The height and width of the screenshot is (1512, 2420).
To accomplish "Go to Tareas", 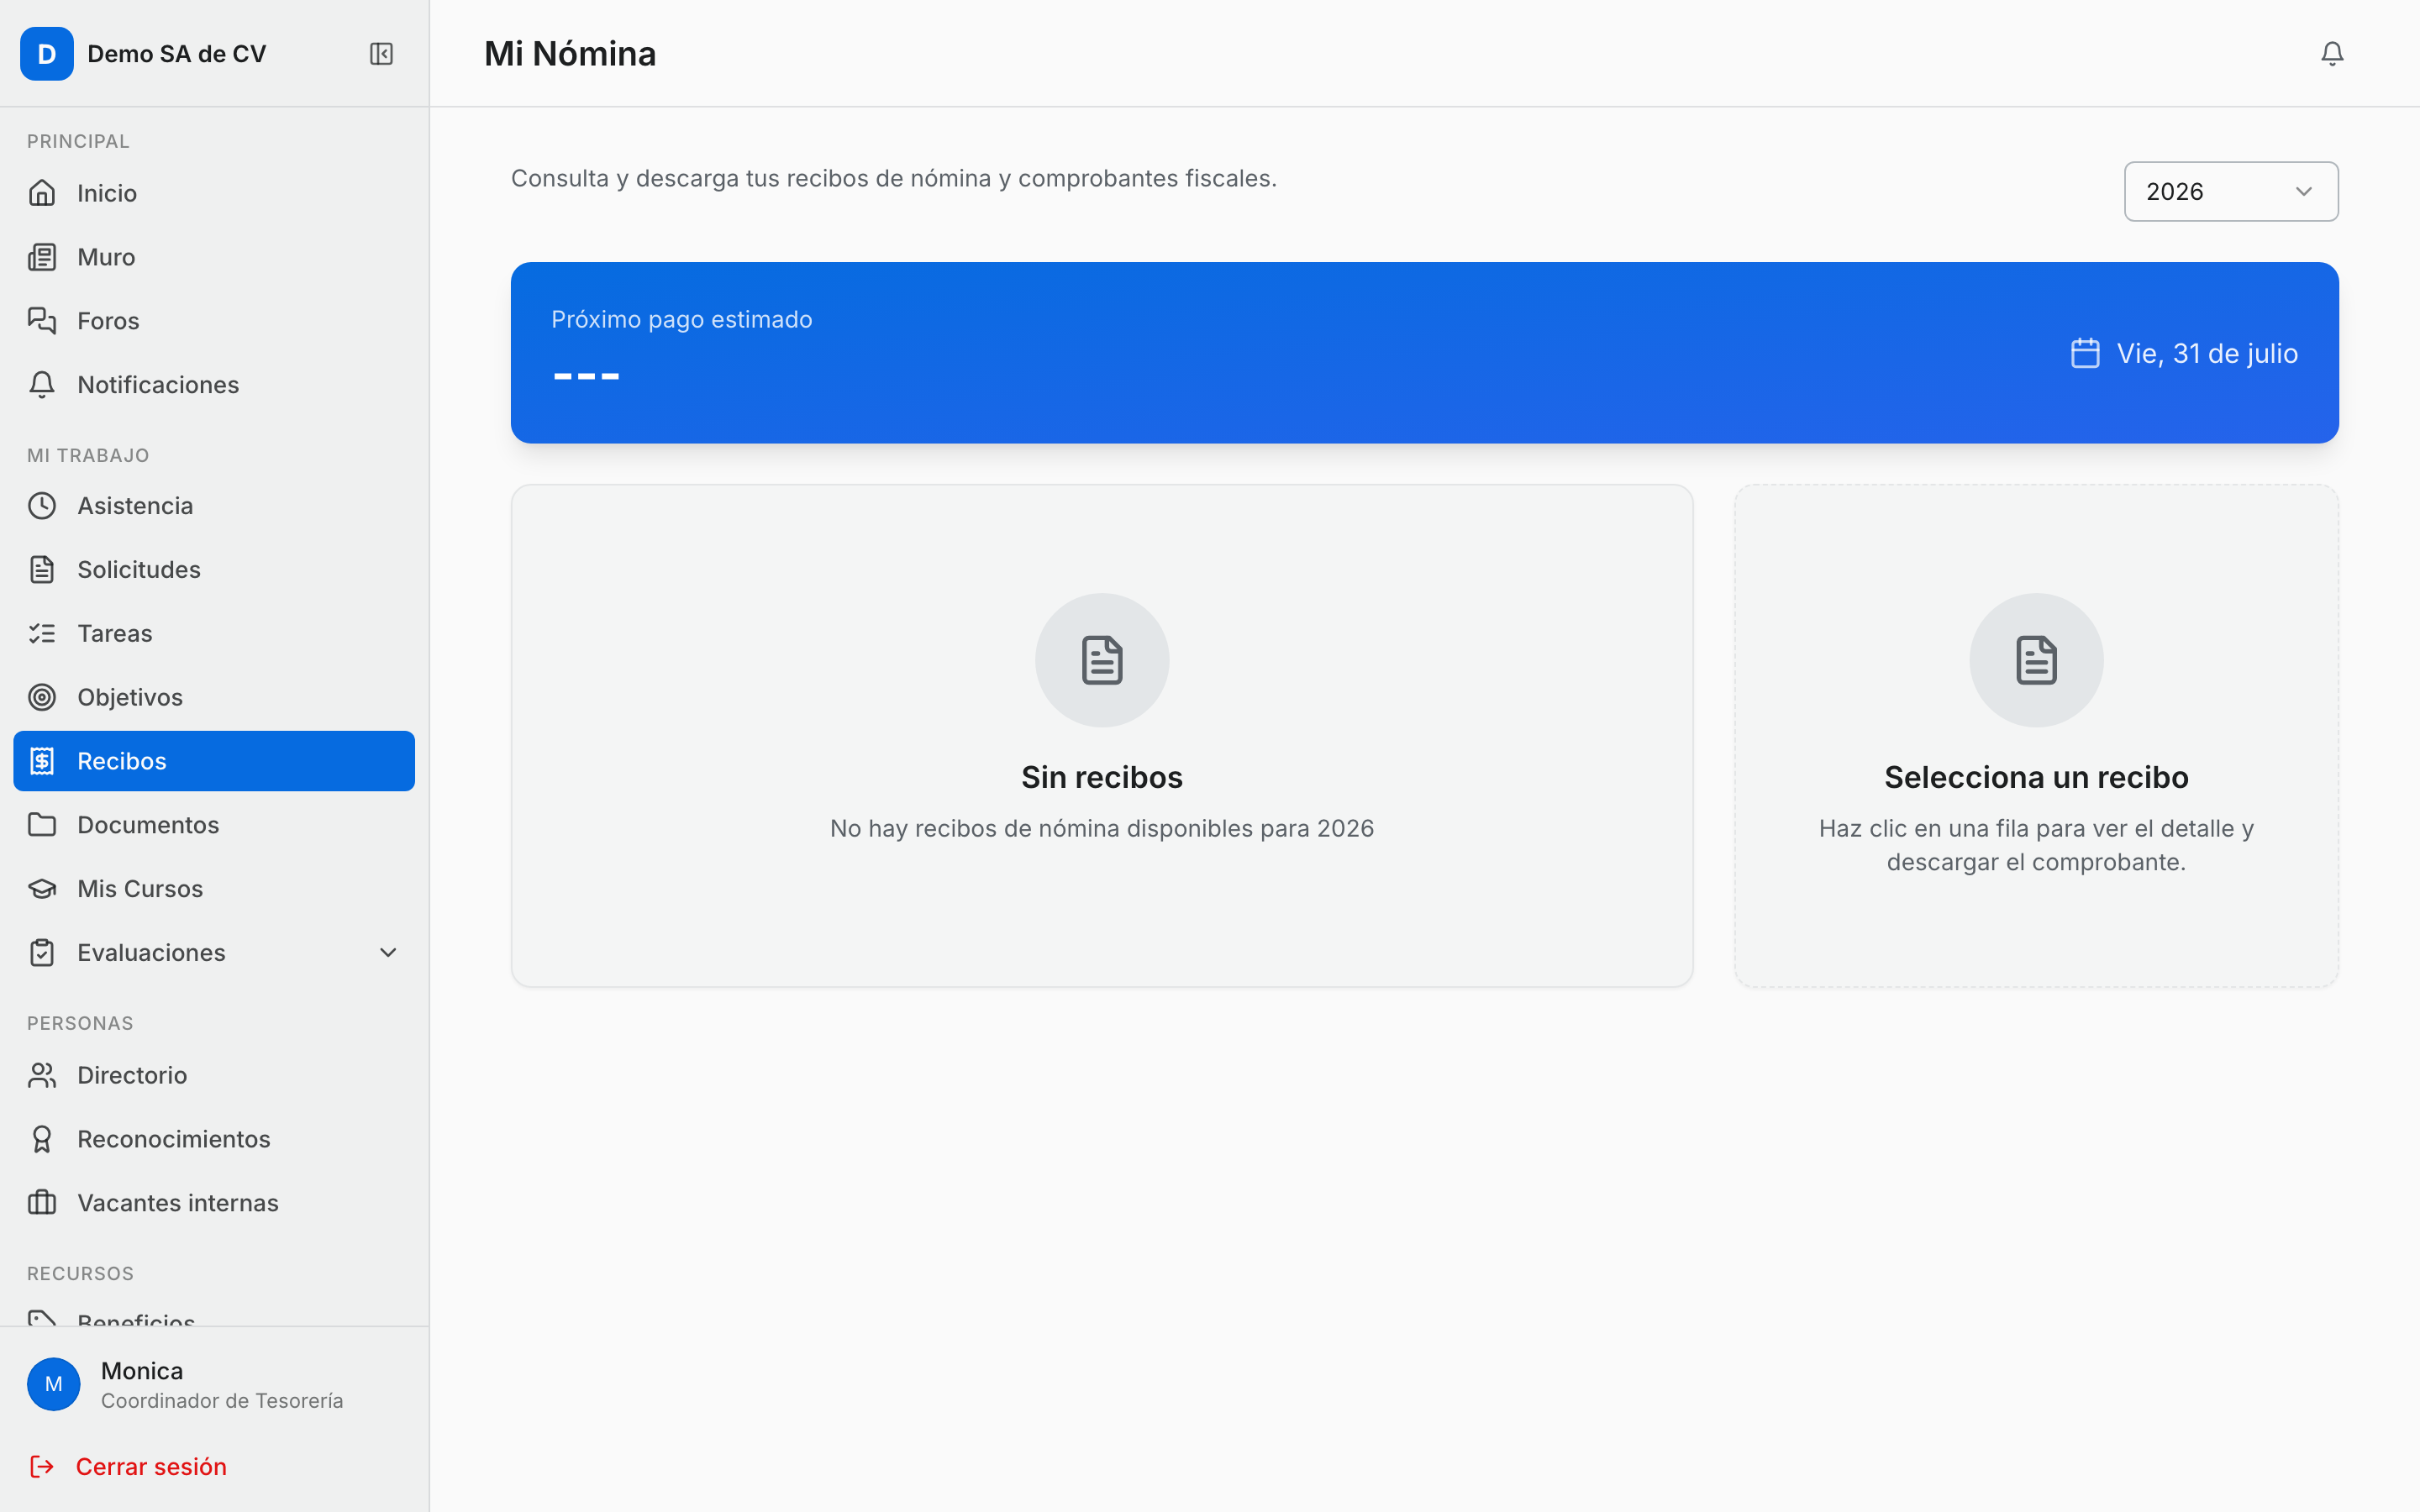I will pos(214,634).
